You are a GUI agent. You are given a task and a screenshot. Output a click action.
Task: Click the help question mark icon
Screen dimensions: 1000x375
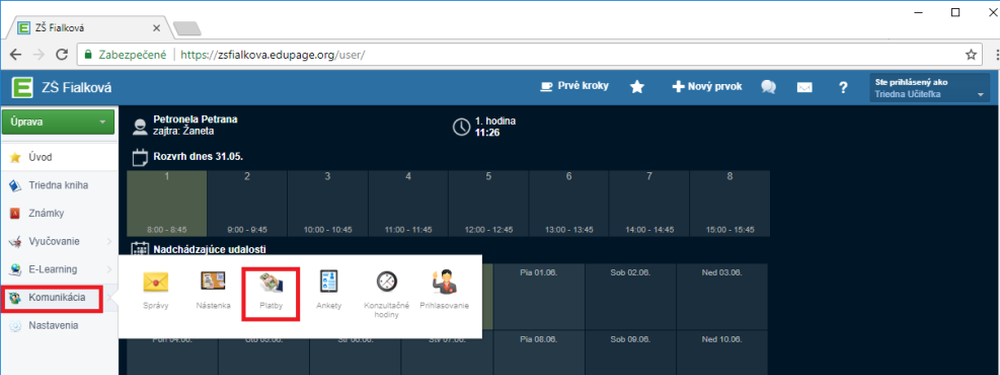tap(842, 87)
